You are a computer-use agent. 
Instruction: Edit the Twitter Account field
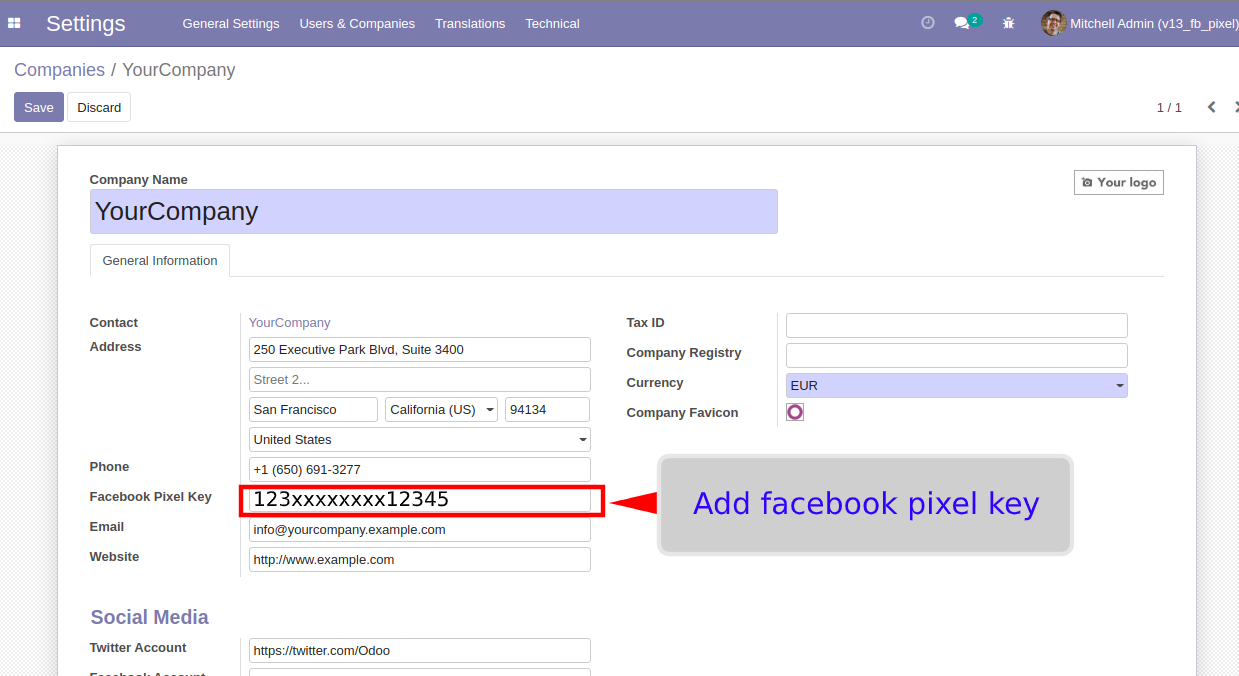420,651
